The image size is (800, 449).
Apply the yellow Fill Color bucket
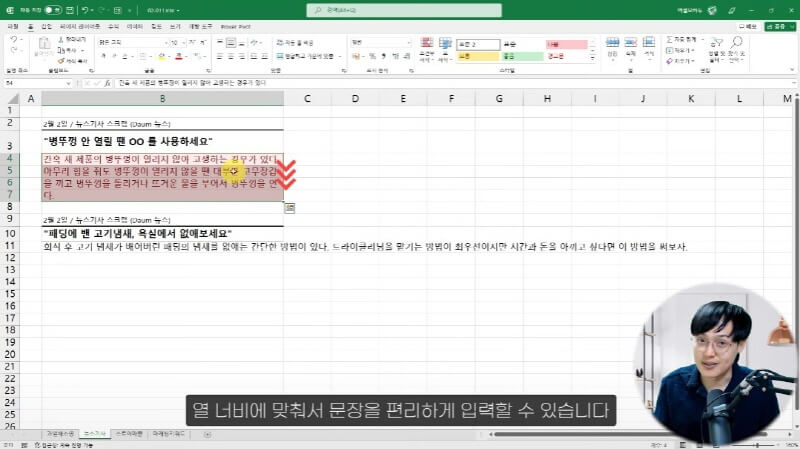(x=161, y=56)
